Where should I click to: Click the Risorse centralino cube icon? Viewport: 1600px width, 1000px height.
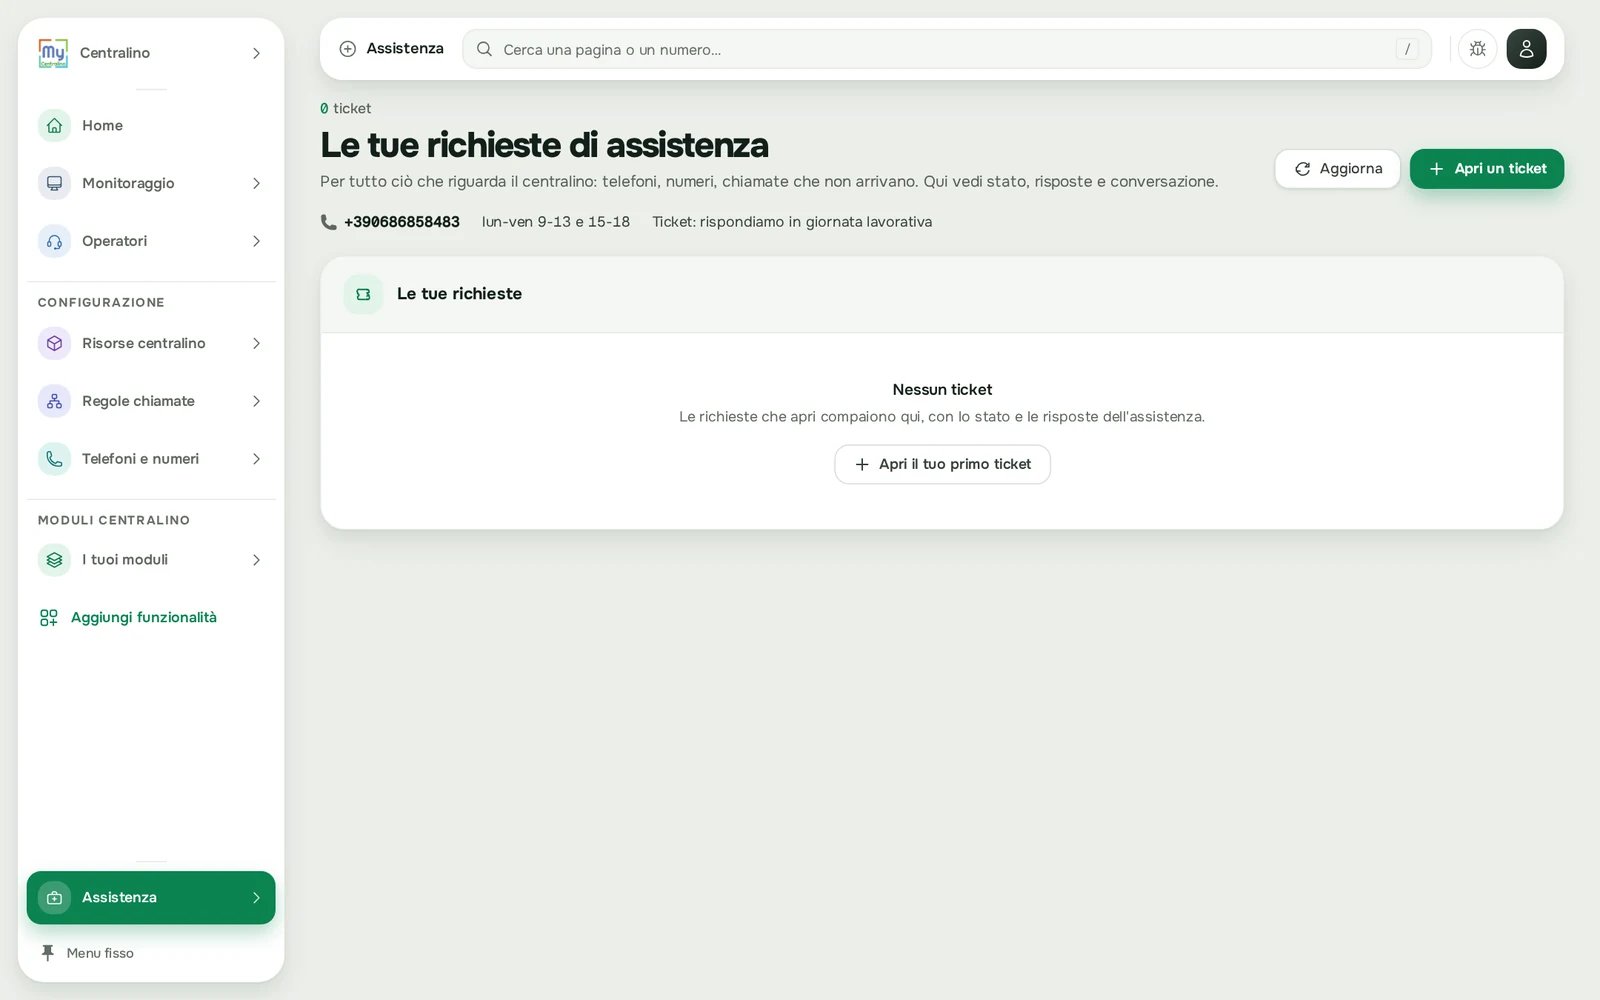click(x=54, y=343)
